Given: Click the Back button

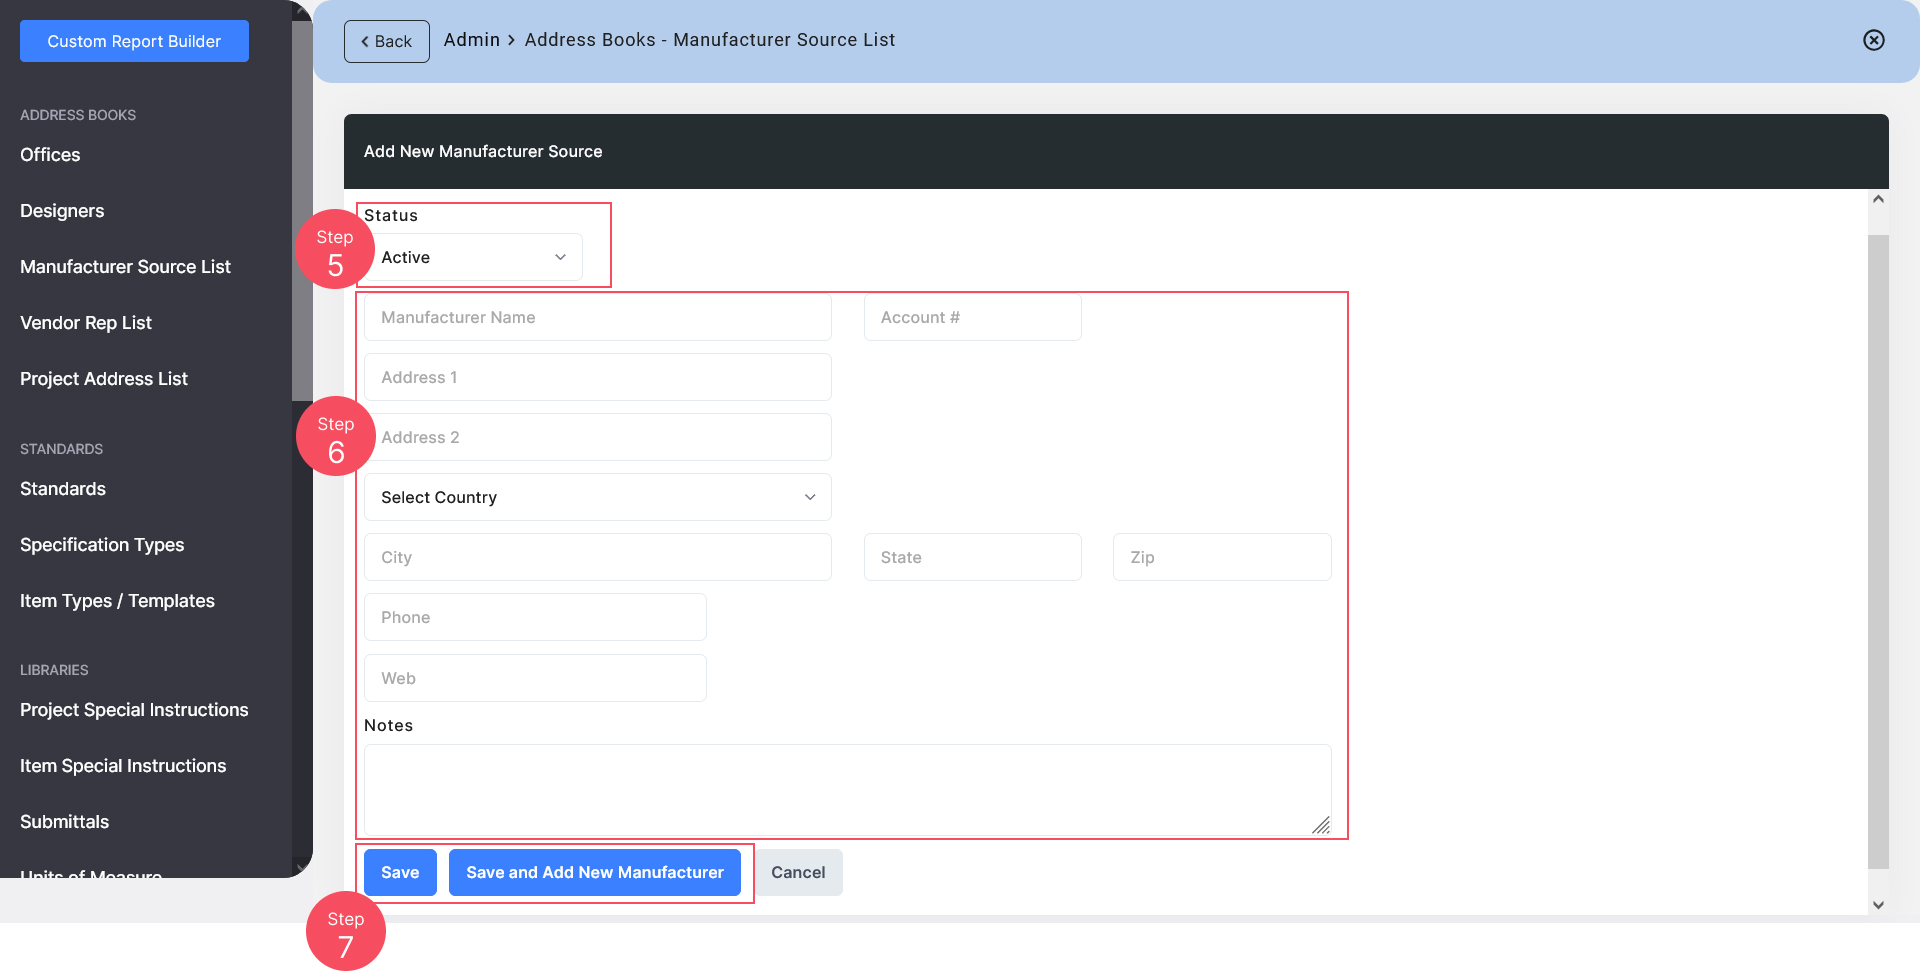Looking at the screenshot, I should 387,41.
